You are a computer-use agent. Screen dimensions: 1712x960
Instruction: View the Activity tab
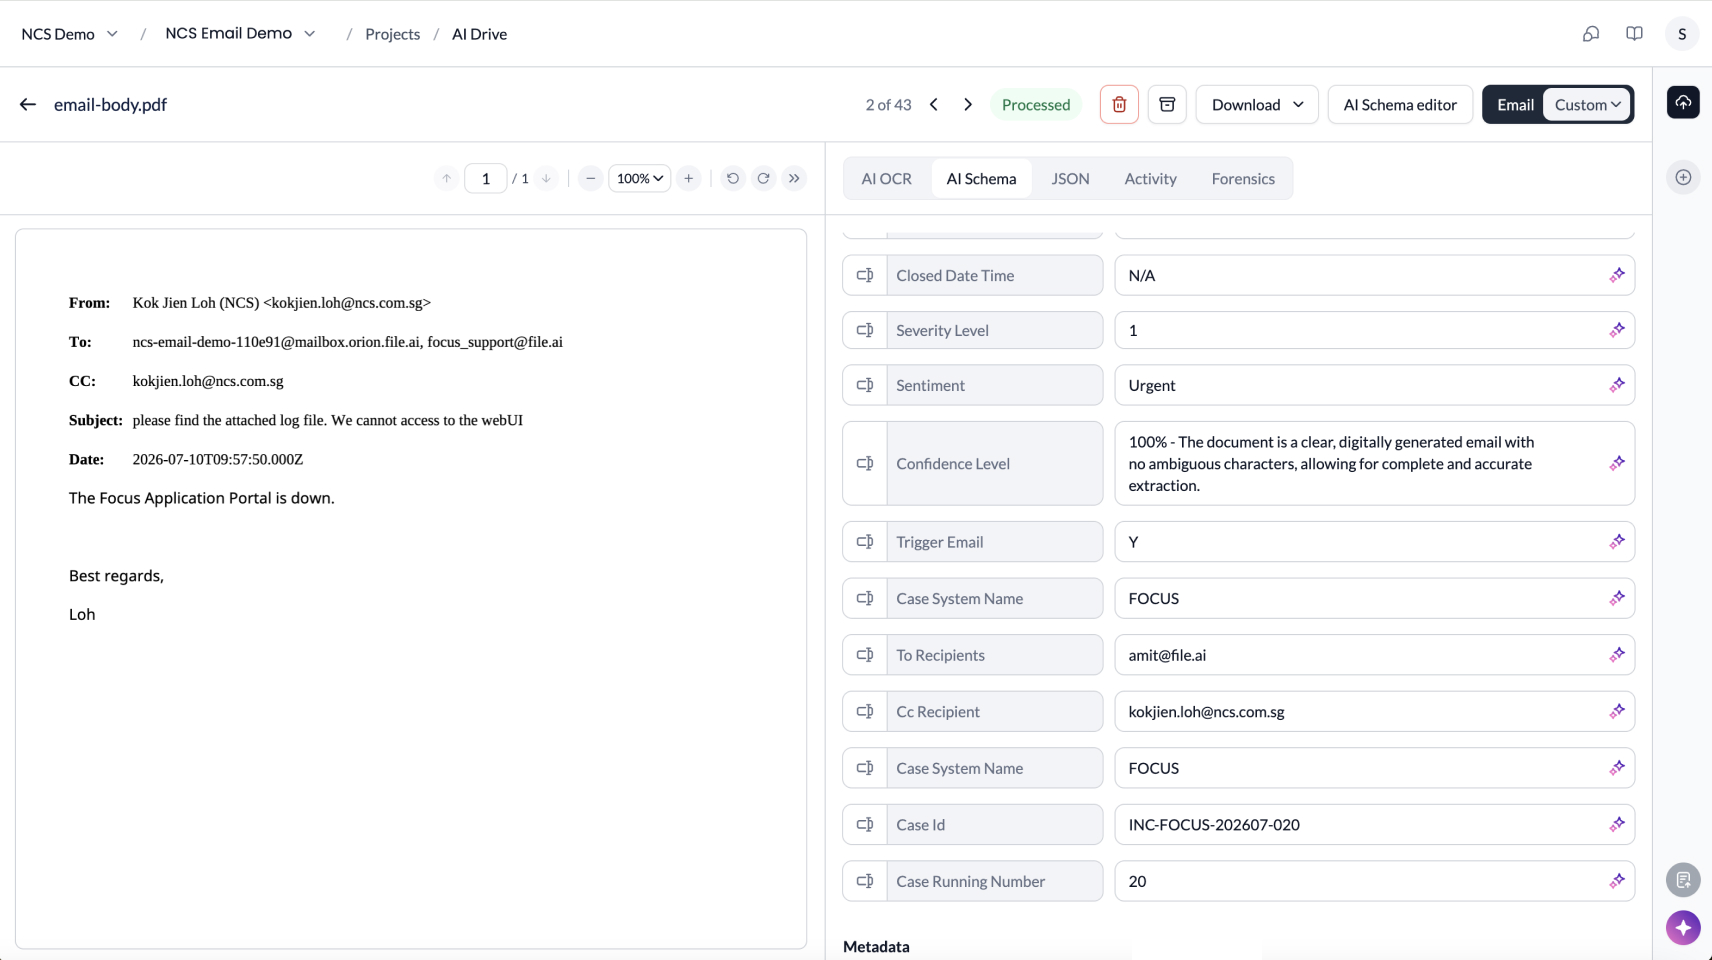1150,178
